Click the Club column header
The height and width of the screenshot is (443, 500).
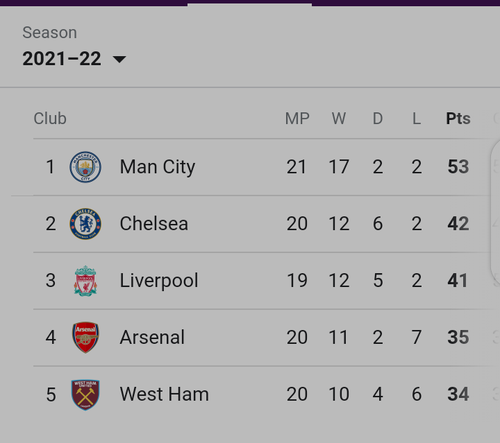(50, 118)
